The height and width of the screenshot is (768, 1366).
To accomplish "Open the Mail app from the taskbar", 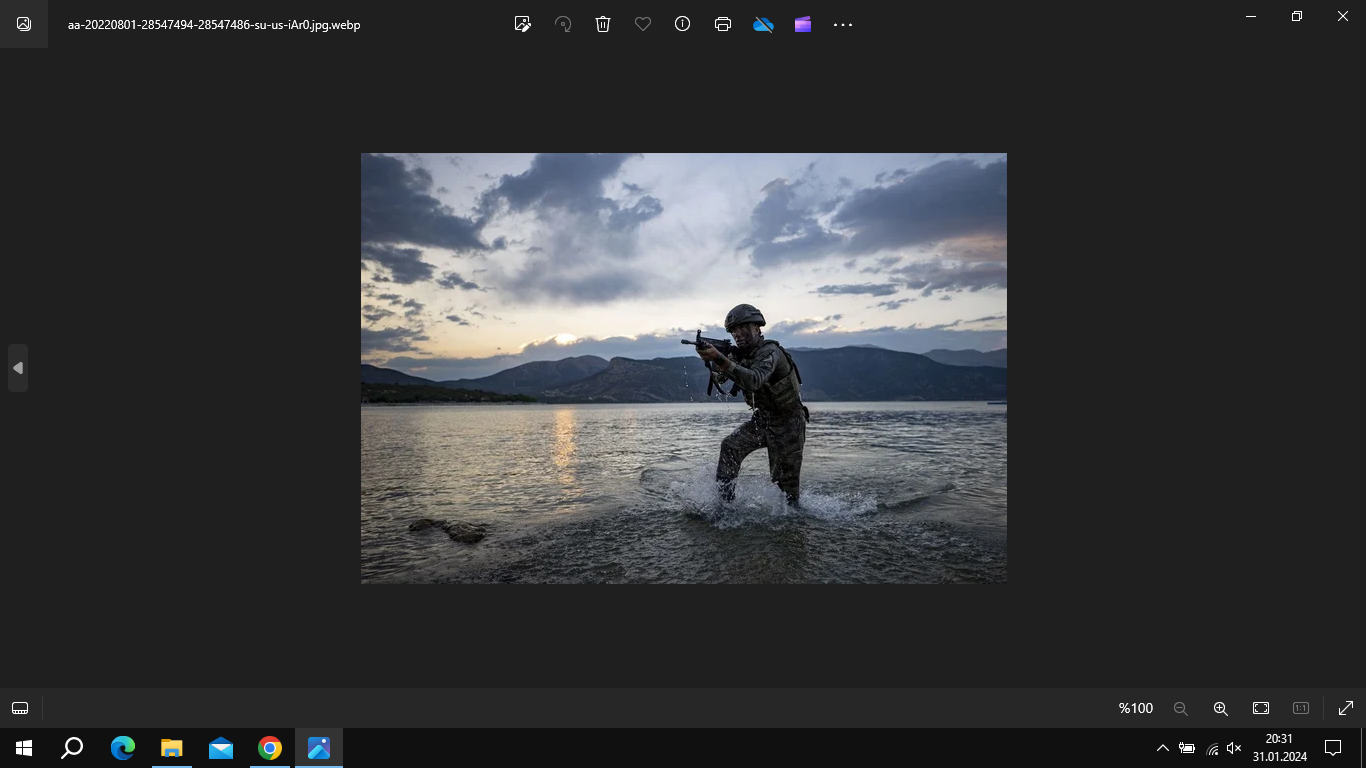I will (x=220, y=748).
